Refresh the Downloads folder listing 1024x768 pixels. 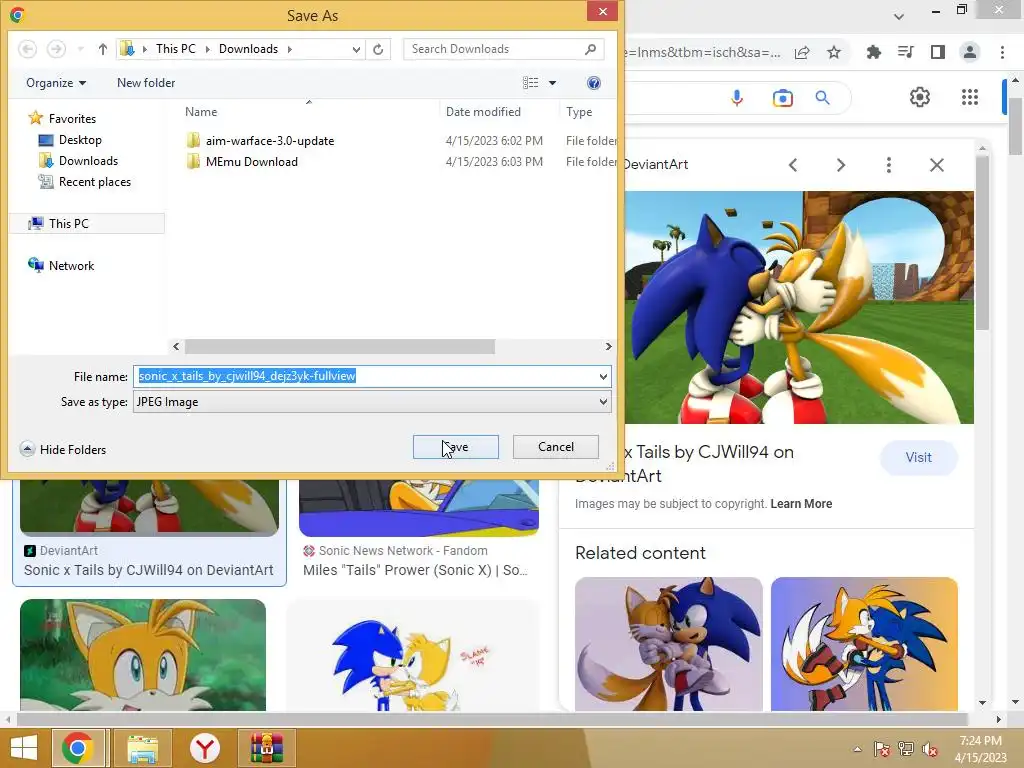coord(378,49)
